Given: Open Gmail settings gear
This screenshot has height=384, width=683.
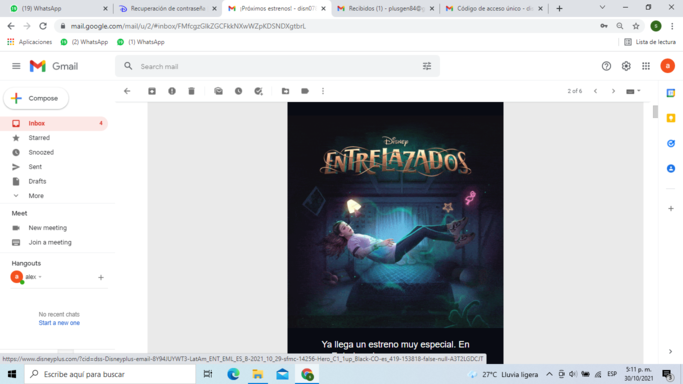Looking at the screenshot, I should coord(626,66).
